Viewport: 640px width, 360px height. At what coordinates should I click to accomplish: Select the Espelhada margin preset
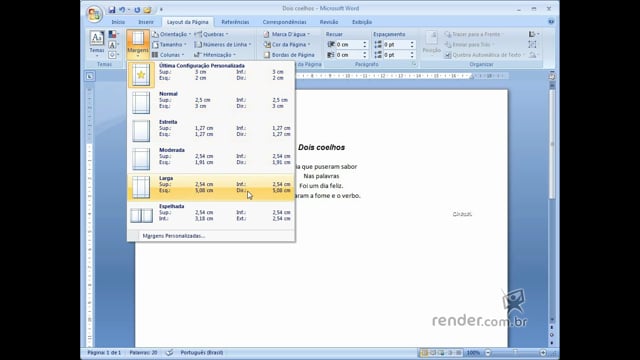coord(211,215)
